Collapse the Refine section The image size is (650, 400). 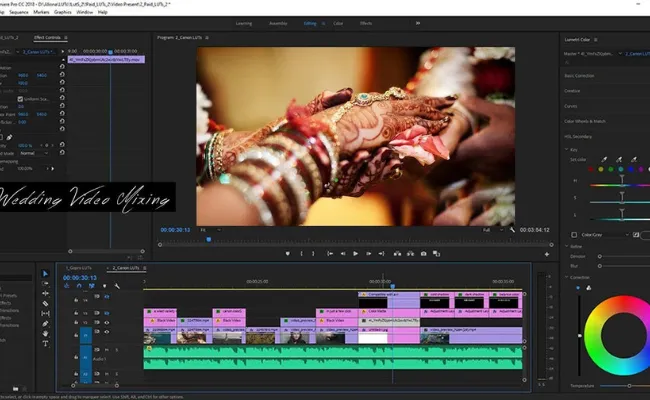tap(567, 246)
